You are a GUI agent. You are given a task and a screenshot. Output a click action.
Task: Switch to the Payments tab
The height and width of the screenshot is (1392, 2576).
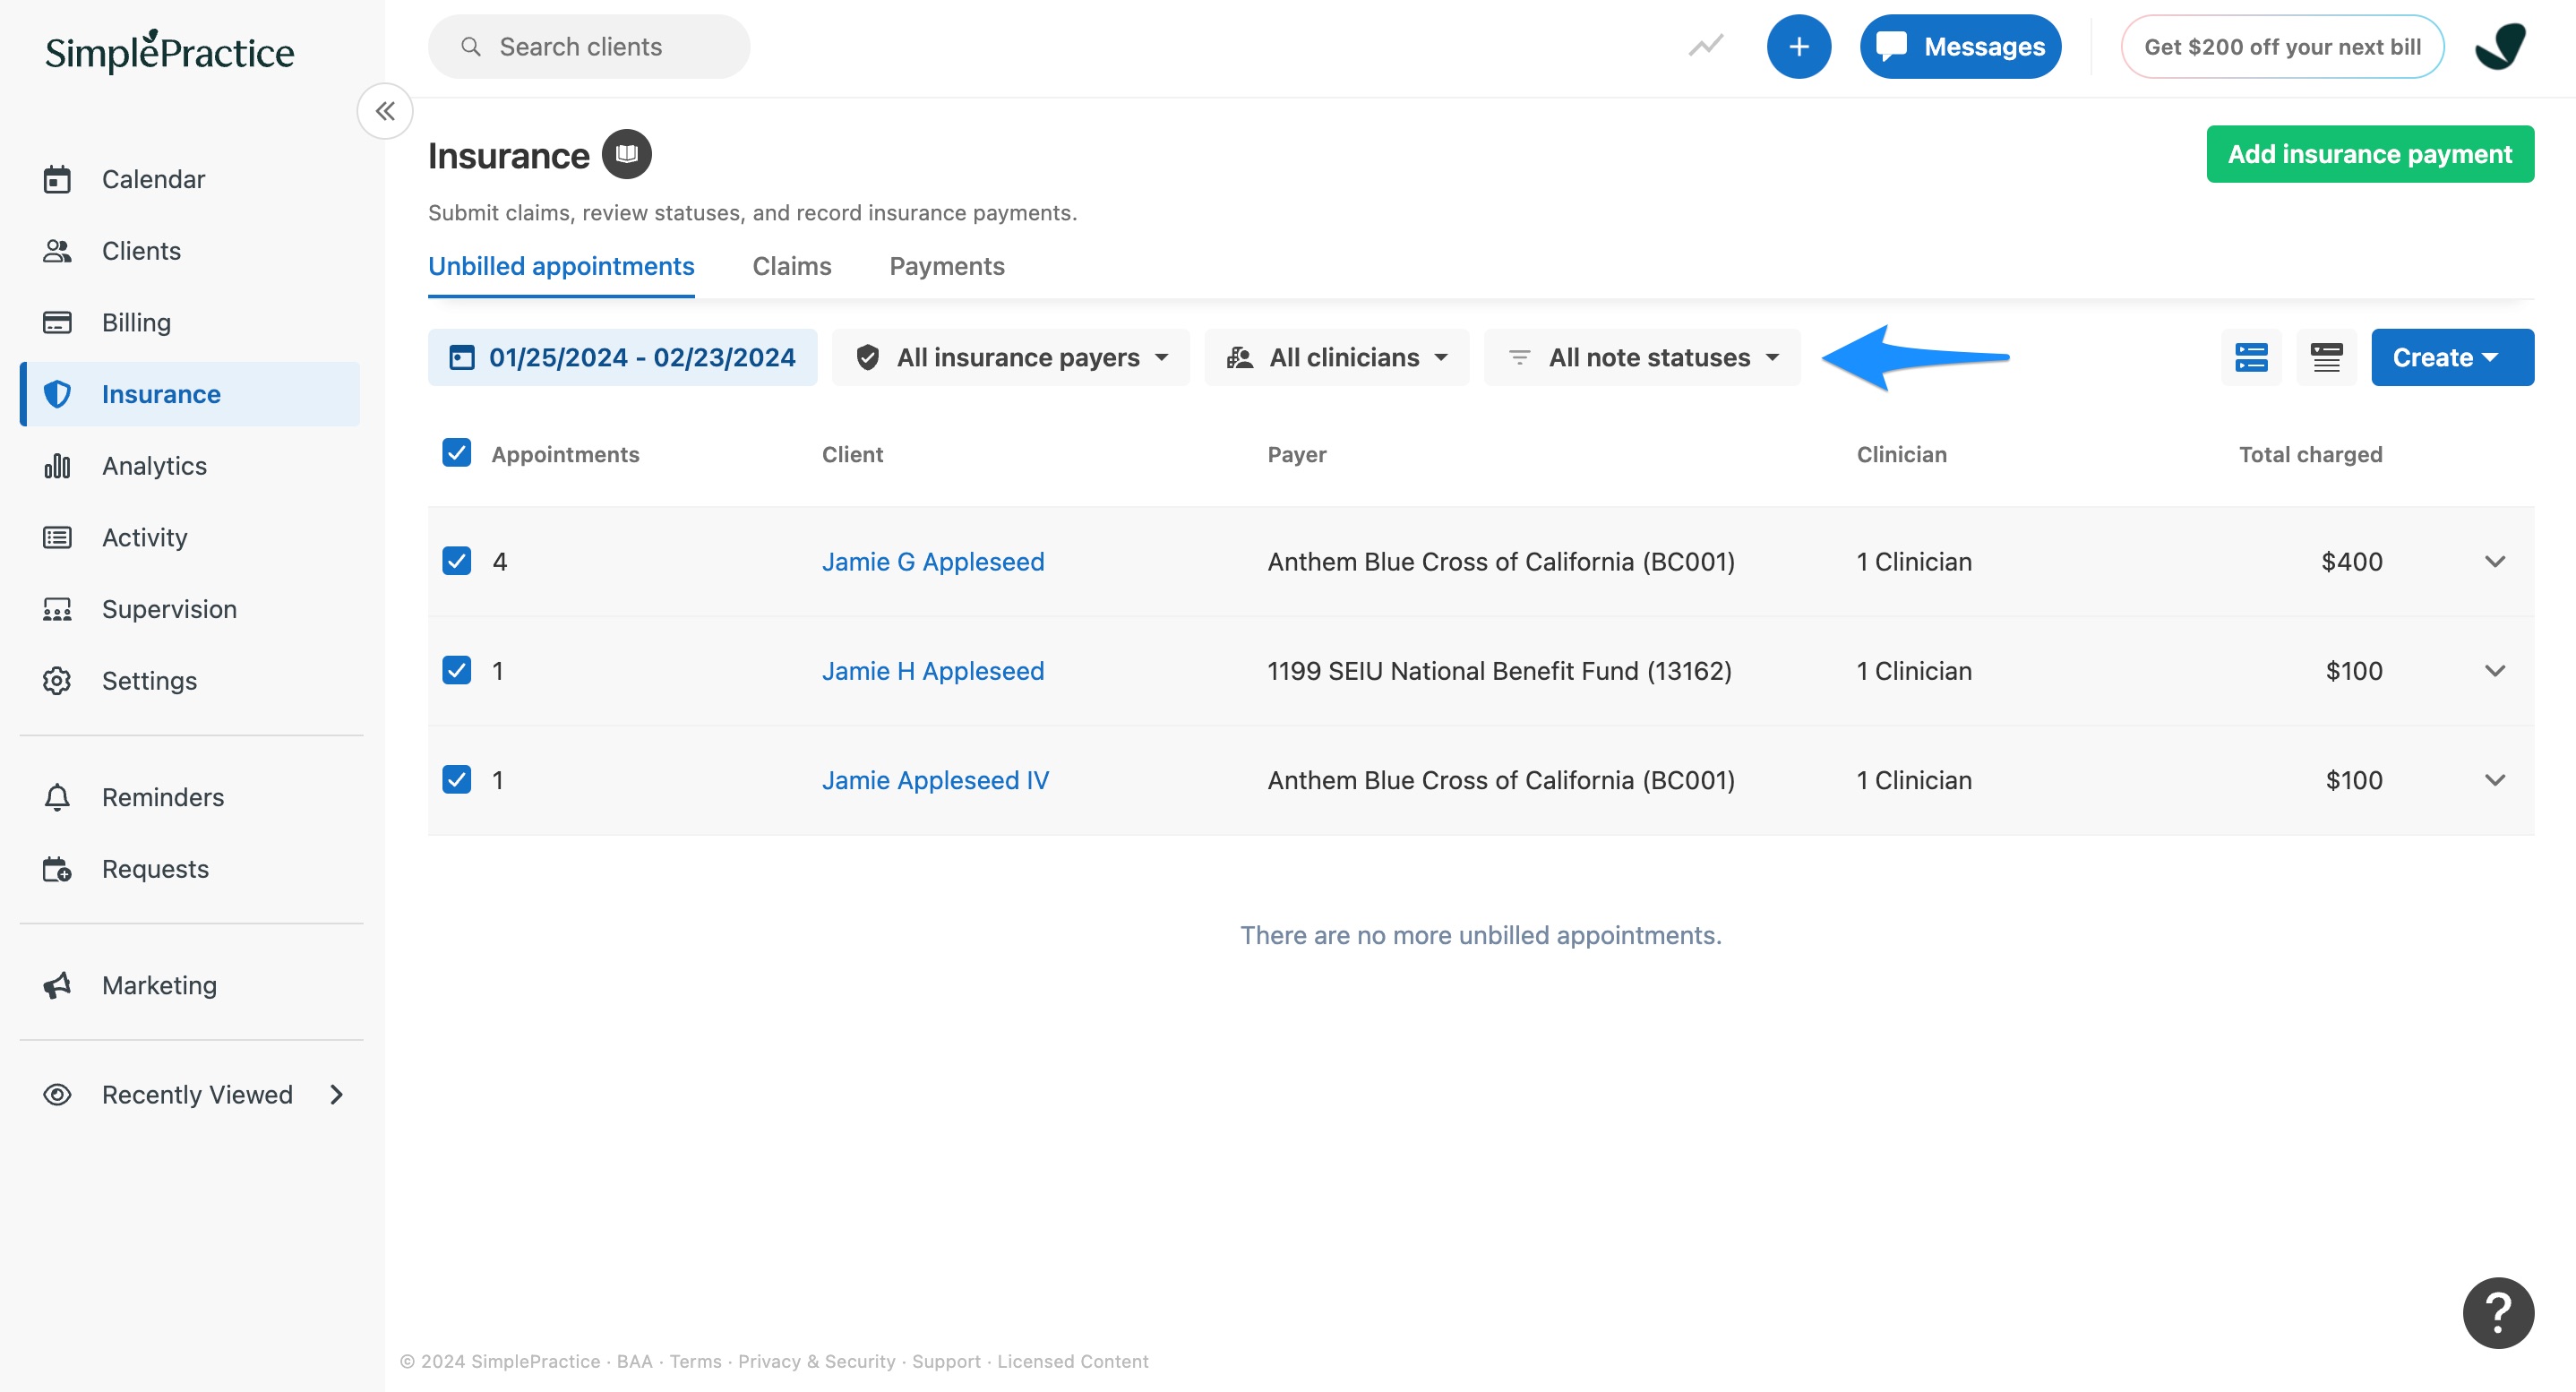coord(946,266)
